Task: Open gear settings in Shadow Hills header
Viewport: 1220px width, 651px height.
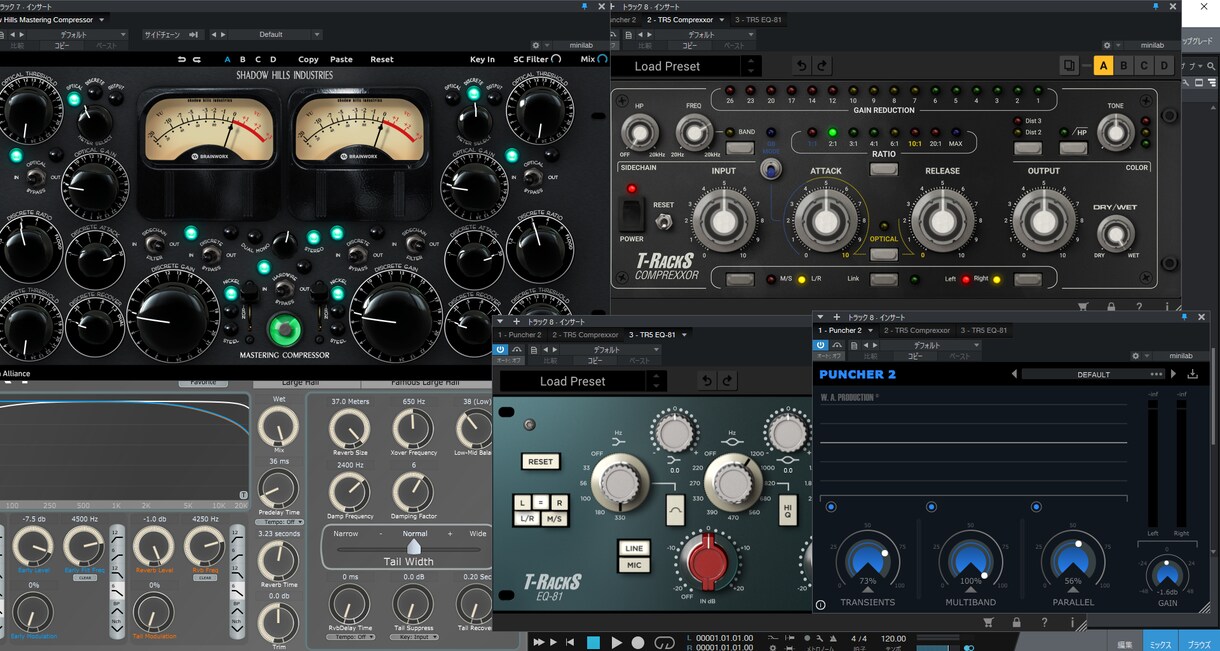Action: point(535,45)
